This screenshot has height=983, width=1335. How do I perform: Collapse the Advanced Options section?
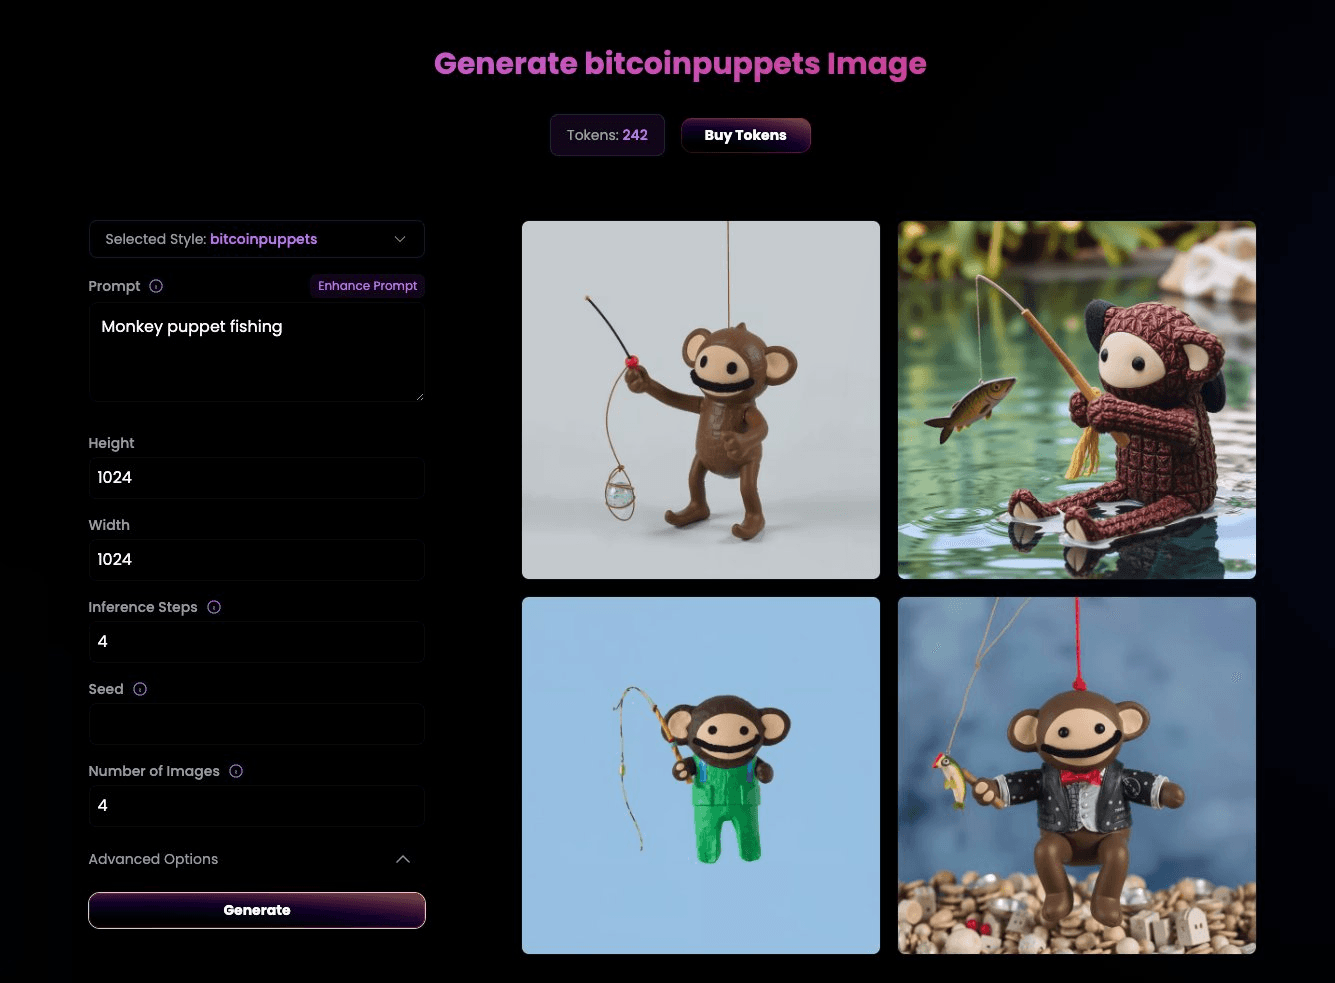tap(153, 859)
